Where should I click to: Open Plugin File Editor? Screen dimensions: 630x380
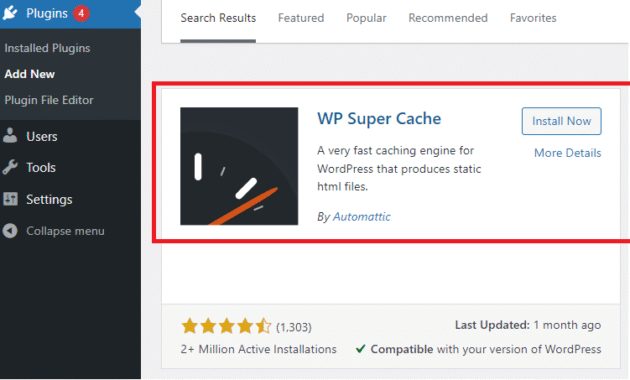tap(49, 100)
